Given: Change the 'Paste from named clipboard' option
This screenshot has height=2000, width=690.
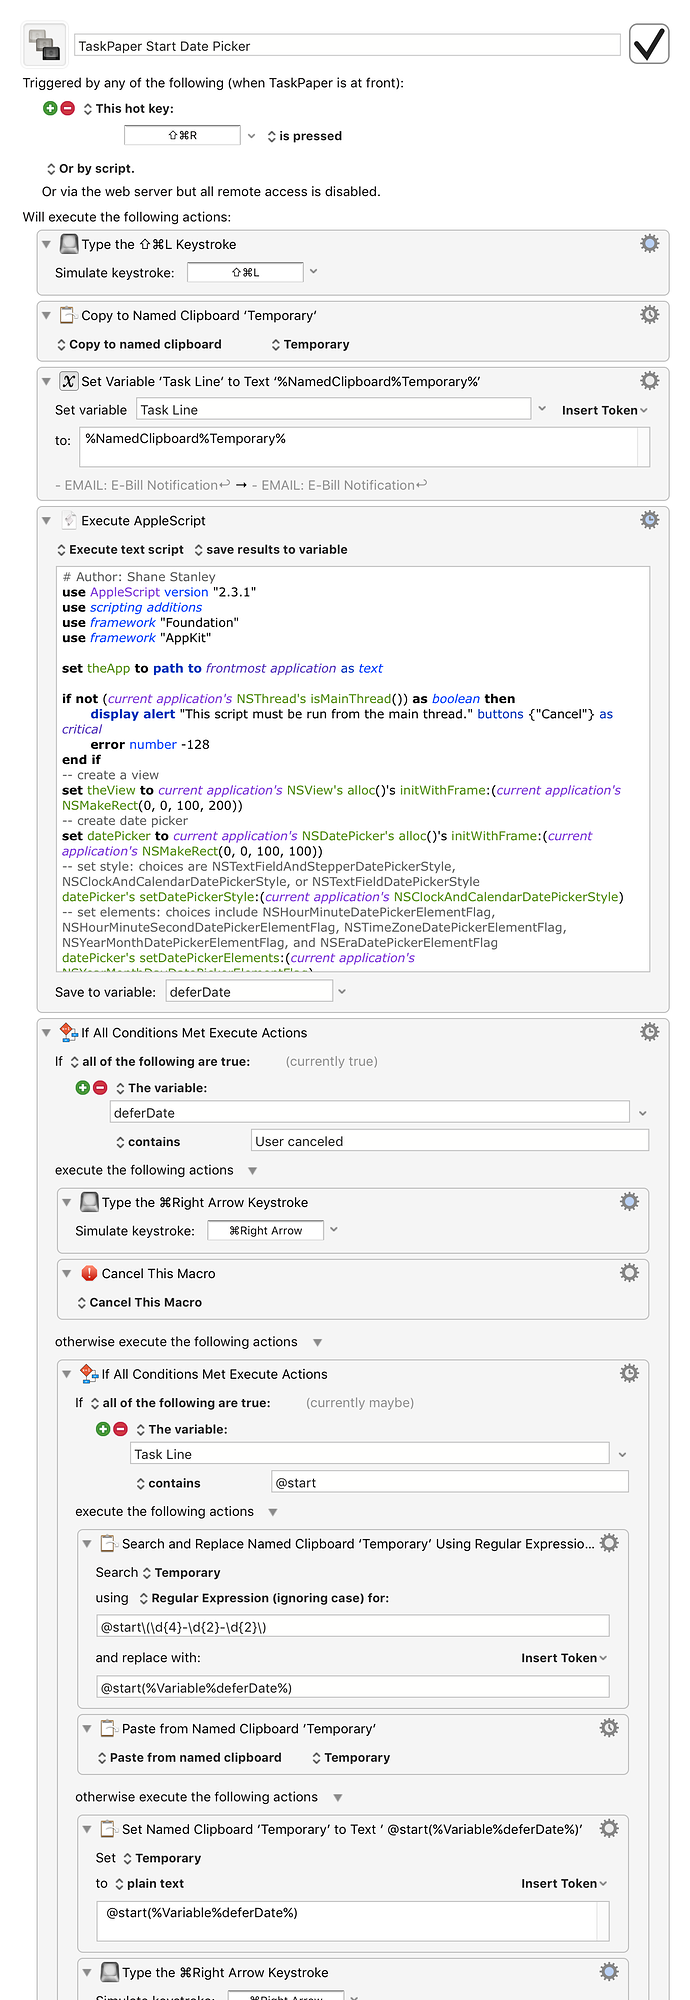Looking at the screenshot, I should click(x=189, y=1757).
